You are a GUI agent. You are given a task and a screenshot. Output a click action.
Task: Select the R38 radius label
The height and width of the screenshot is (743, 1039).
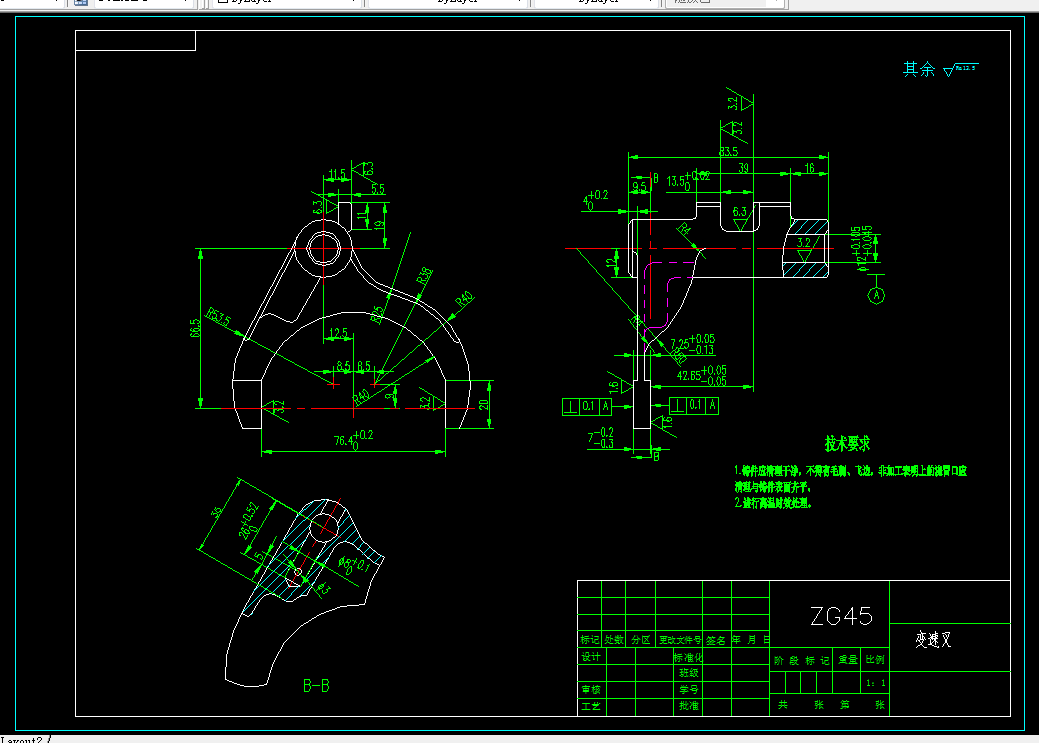(425, 275)
